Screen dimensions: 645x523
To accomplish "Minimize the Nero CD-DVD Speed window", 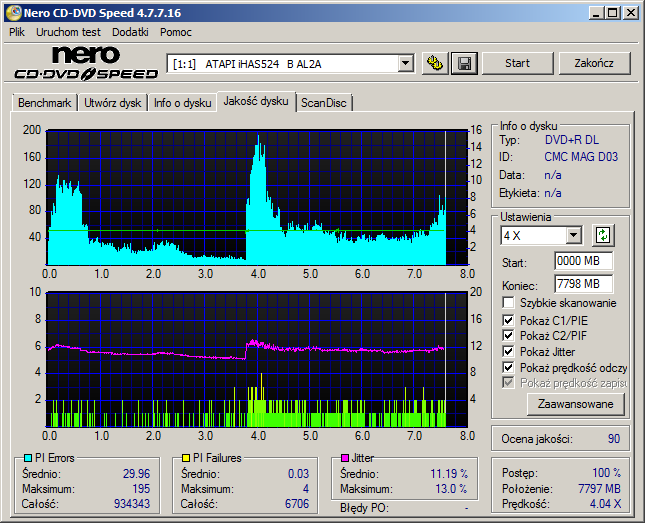I will click(x=596, y=13).
